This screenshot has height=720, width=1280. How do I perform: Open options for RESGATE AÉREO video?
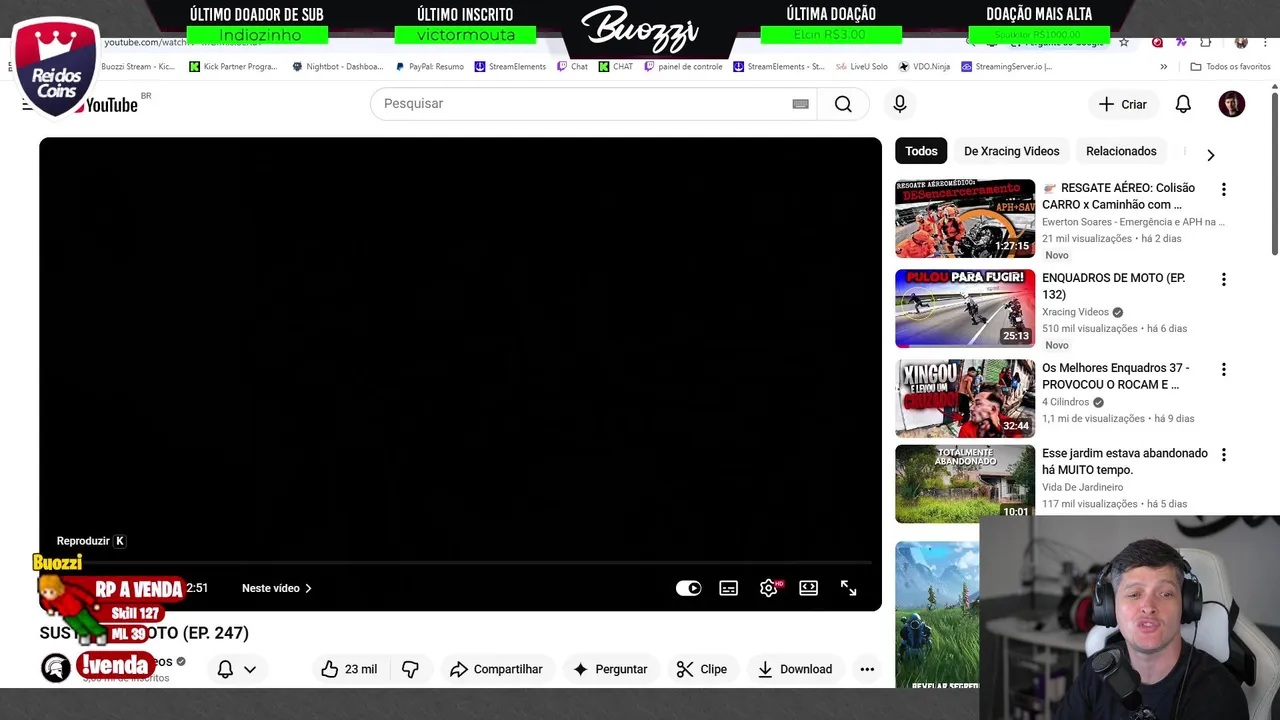pos(1223,189)
